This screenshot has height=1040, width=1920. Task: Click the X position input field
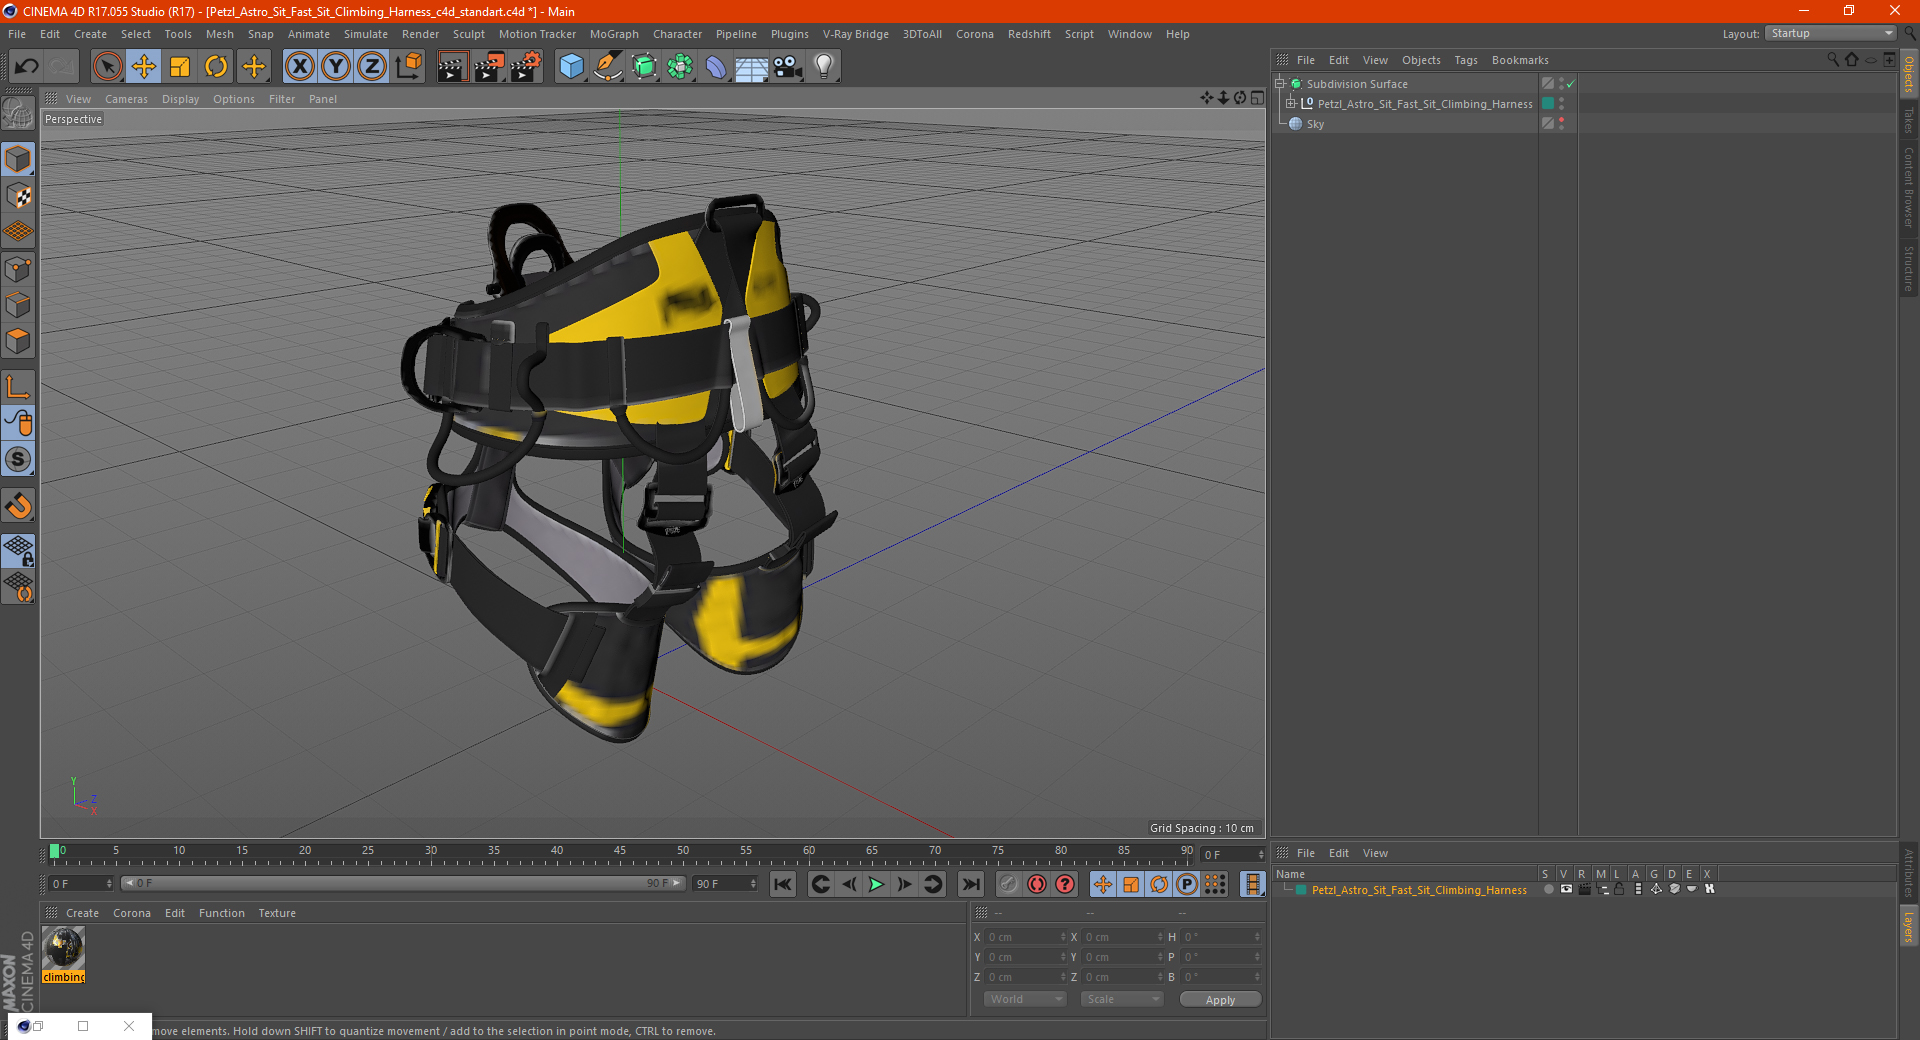click(x=1026, y=937)
